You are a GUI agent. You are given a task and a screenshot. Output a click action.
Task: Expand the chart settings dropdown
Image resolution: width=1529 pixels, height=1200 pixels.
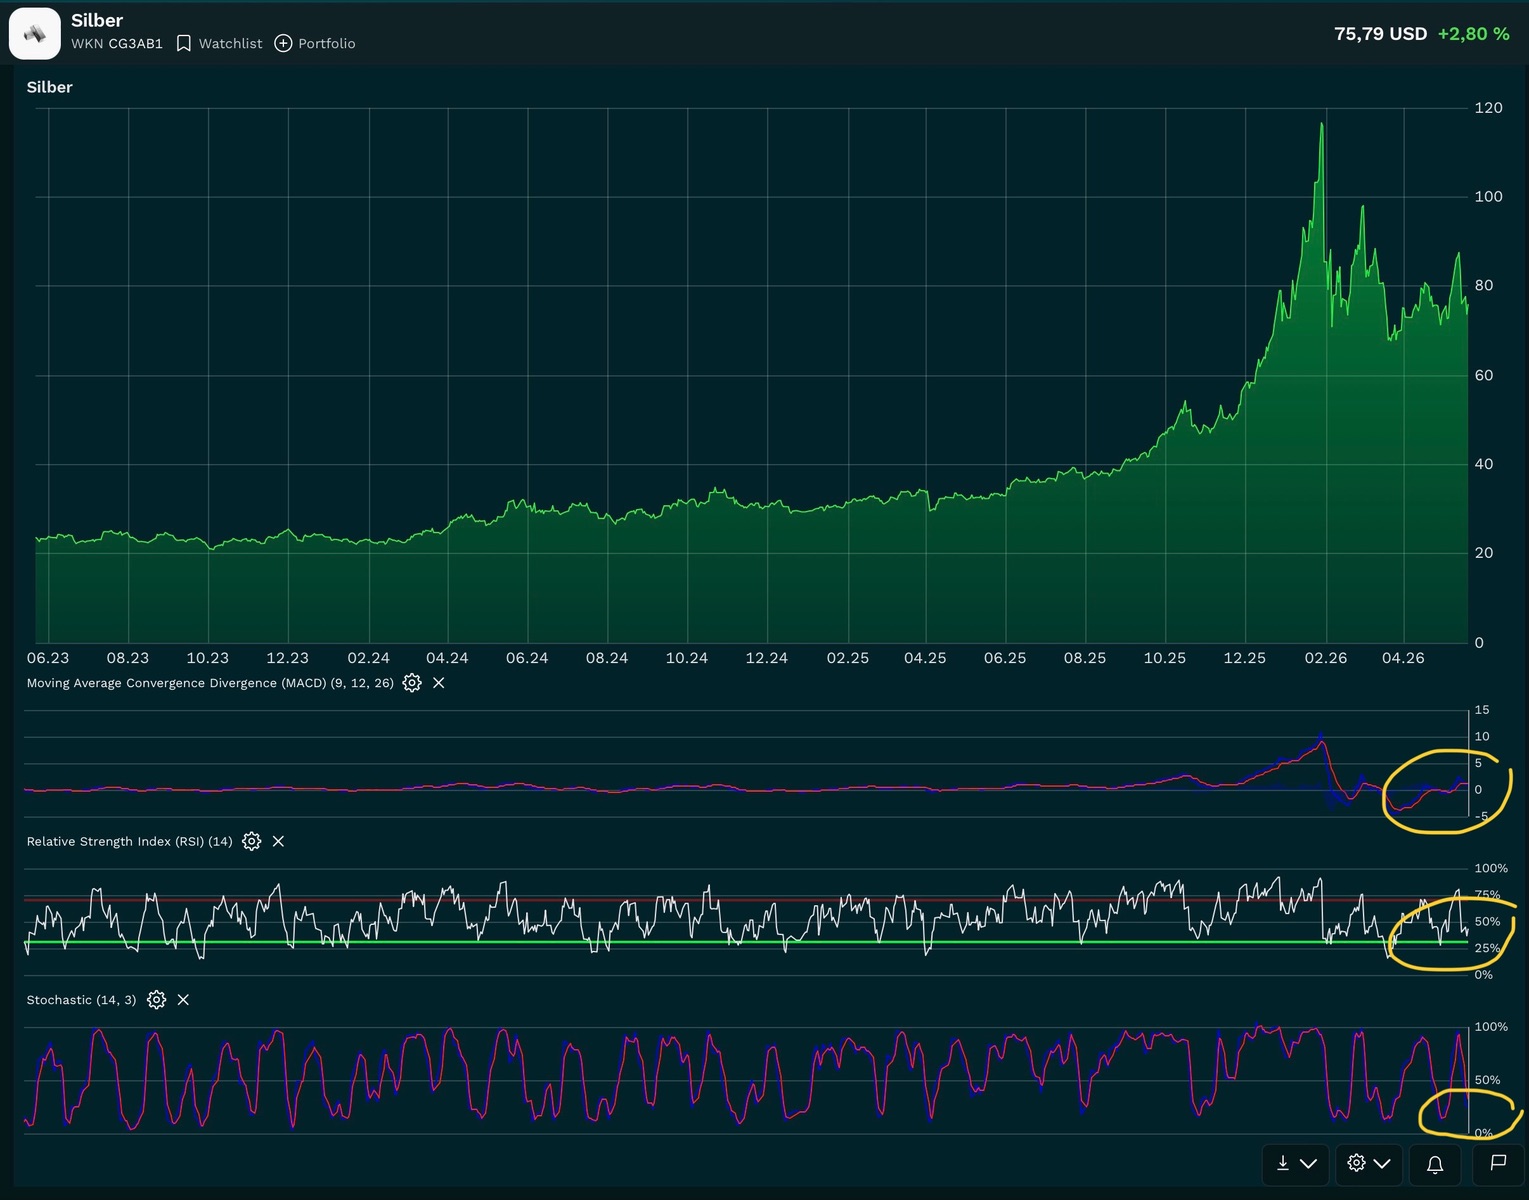[1369, 1163]
